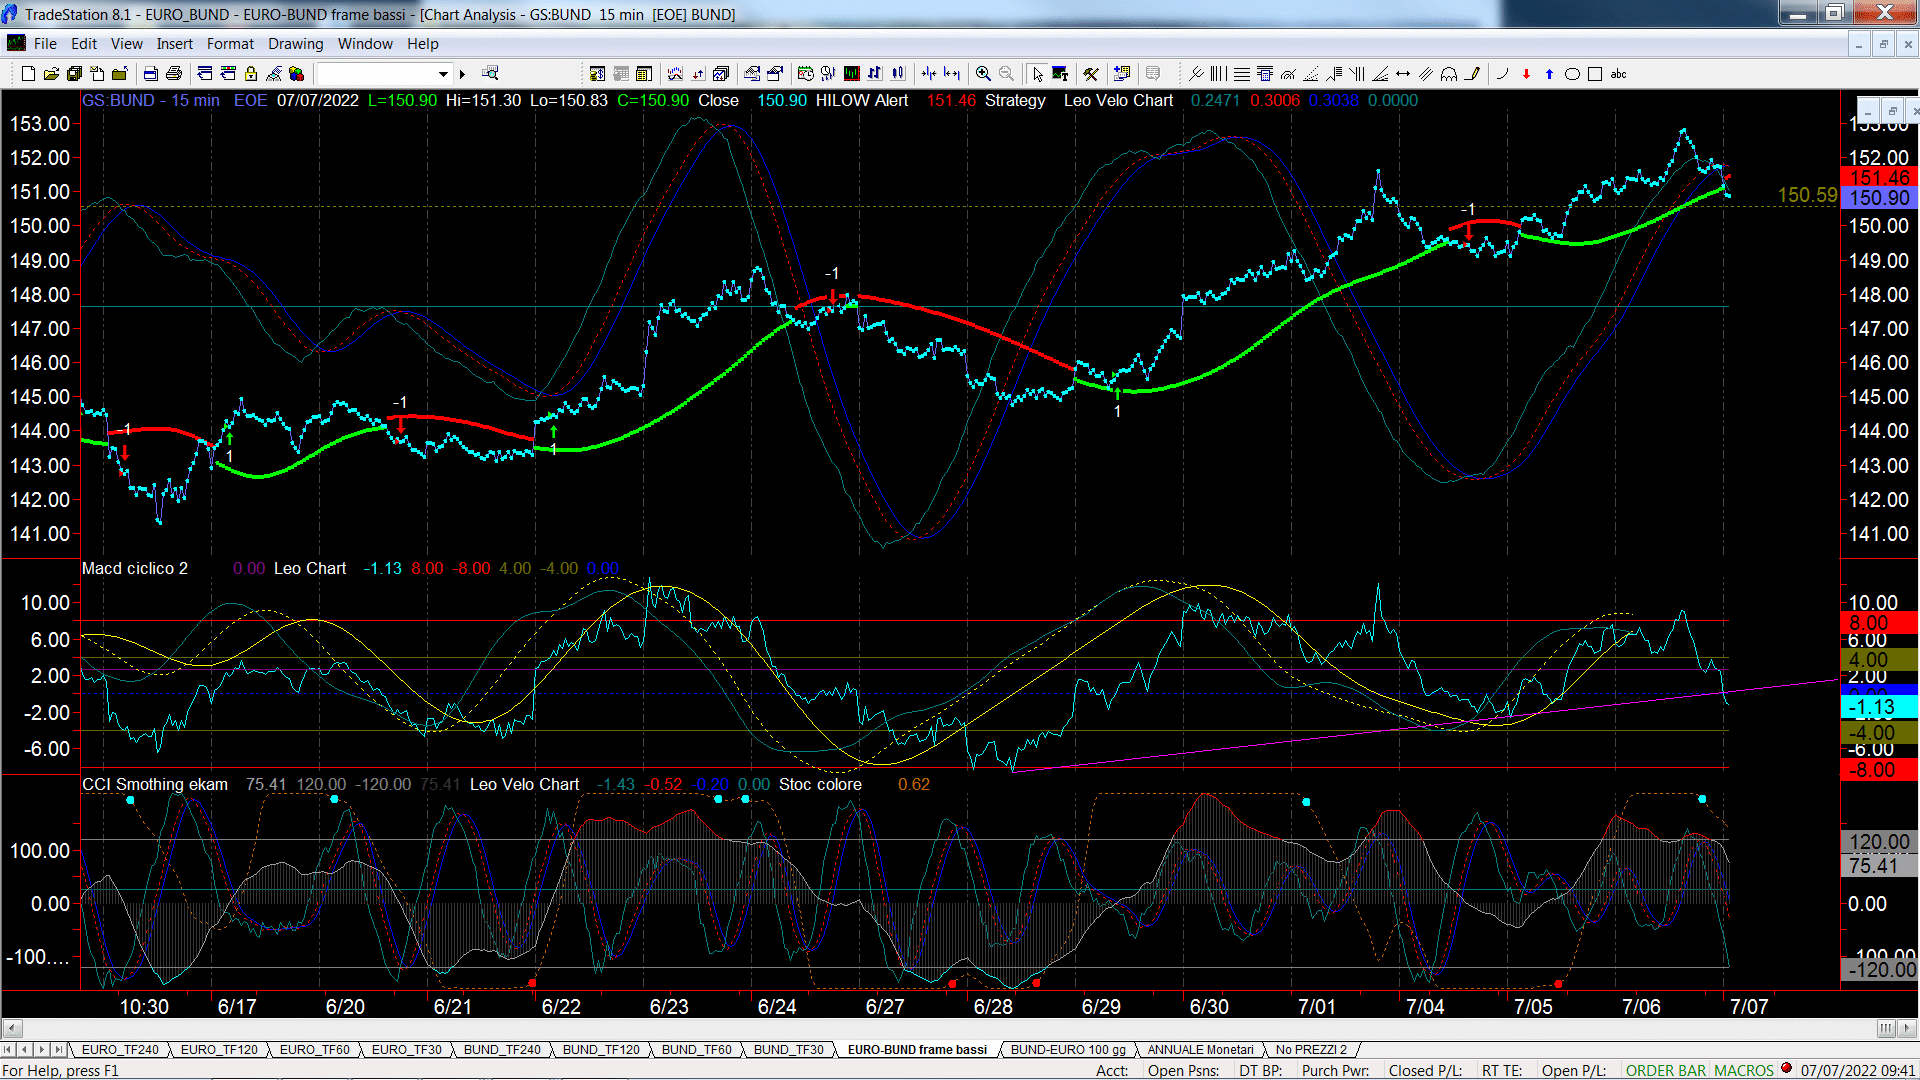Image resolution: width=1920 pixels, height=1080 pixels.
Task: Click the colored cubes icon
Action: click(296, 73)
